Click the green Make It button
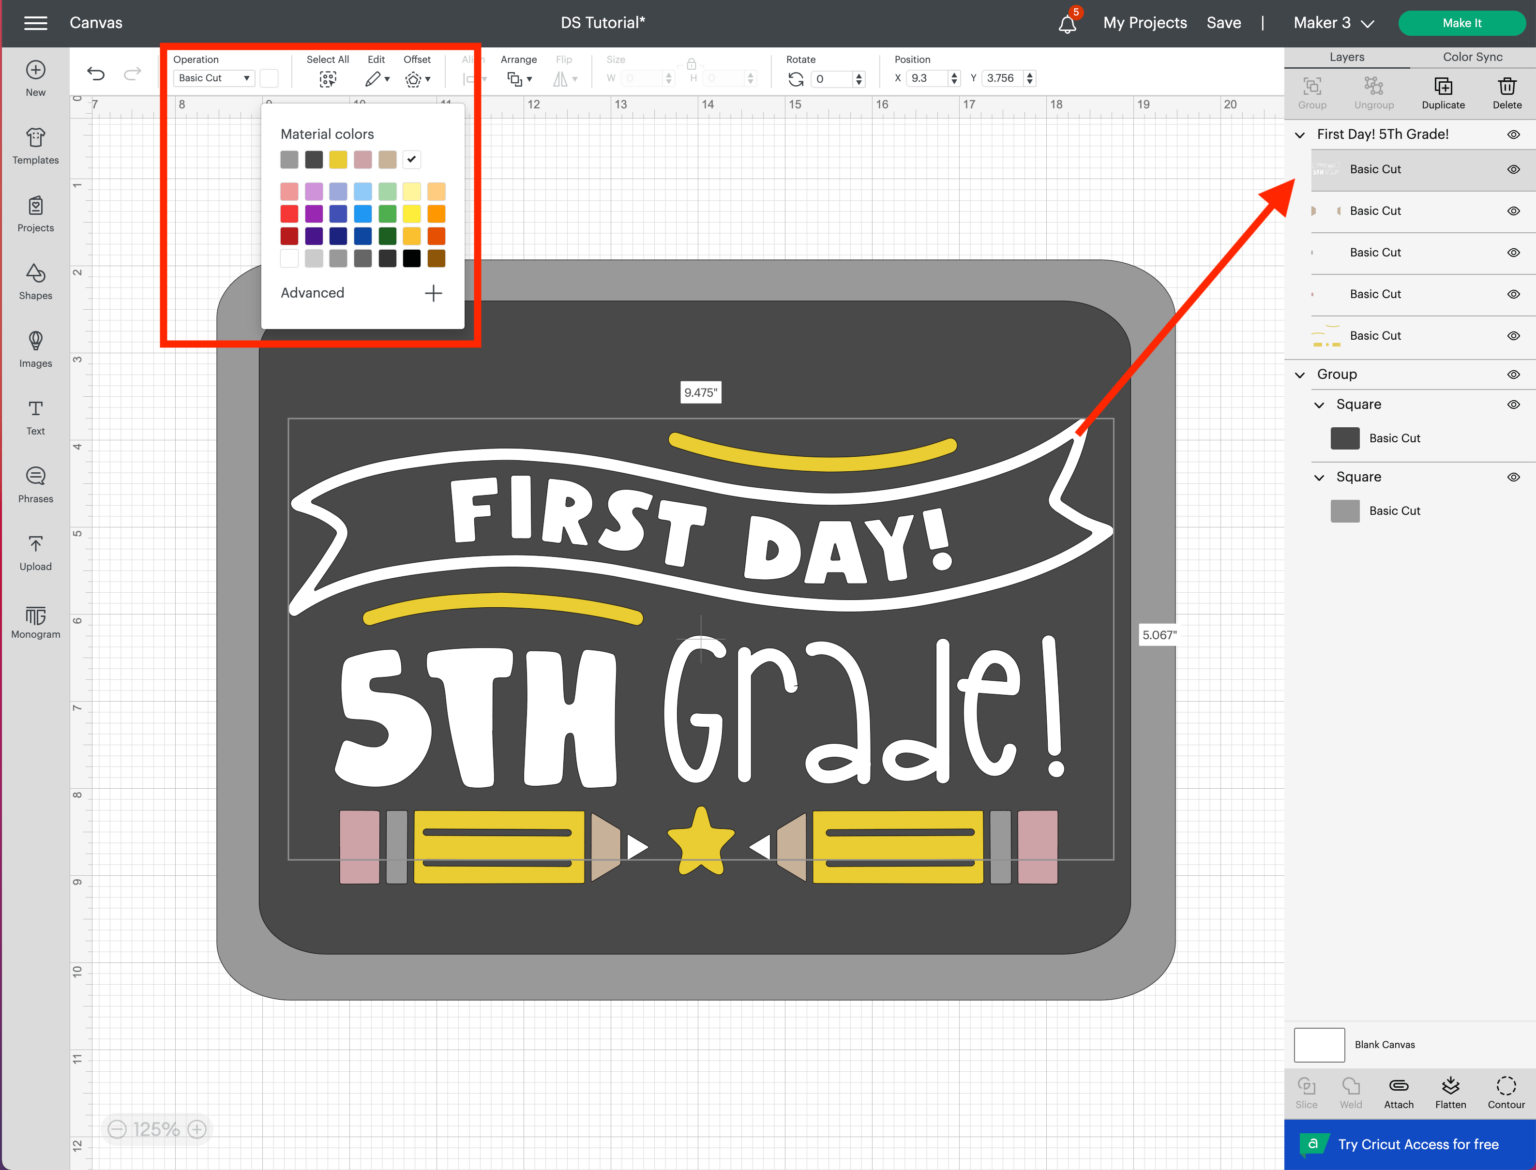The height and width of the screenshot is (1170, 1536). coord(1461,22)
